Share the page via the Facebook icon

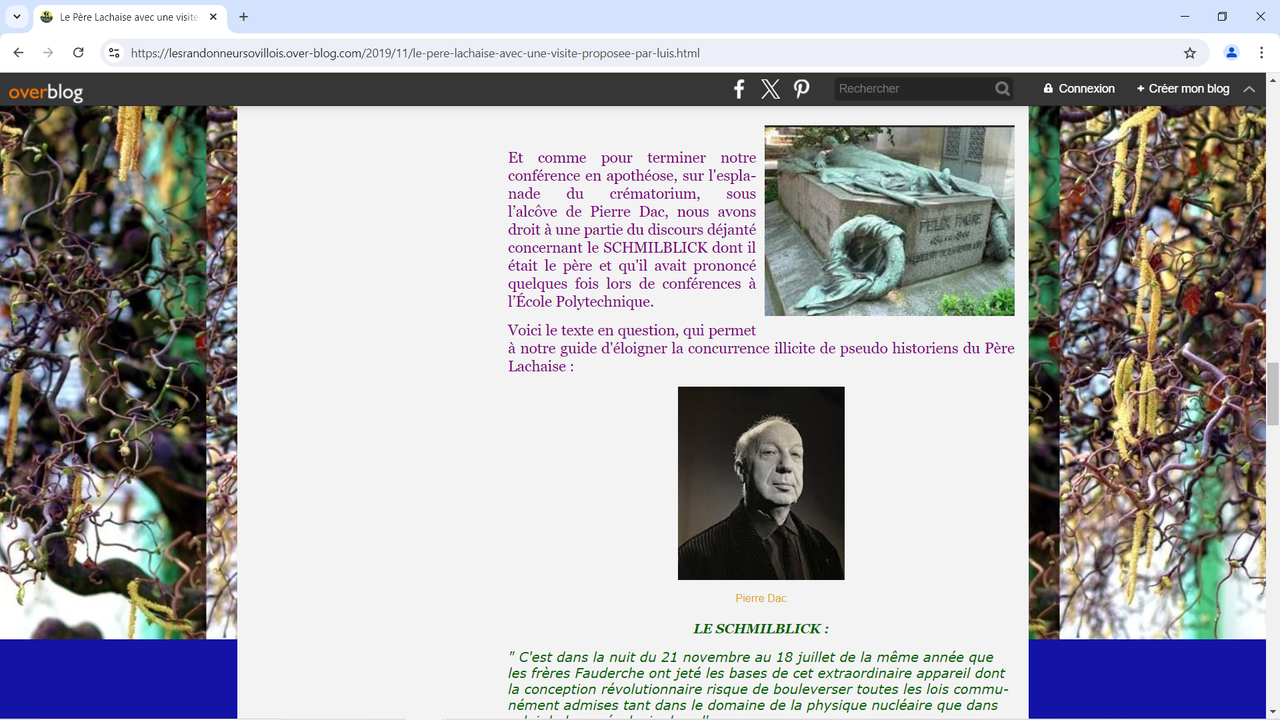pyautogui.click(x=739, y=89)
